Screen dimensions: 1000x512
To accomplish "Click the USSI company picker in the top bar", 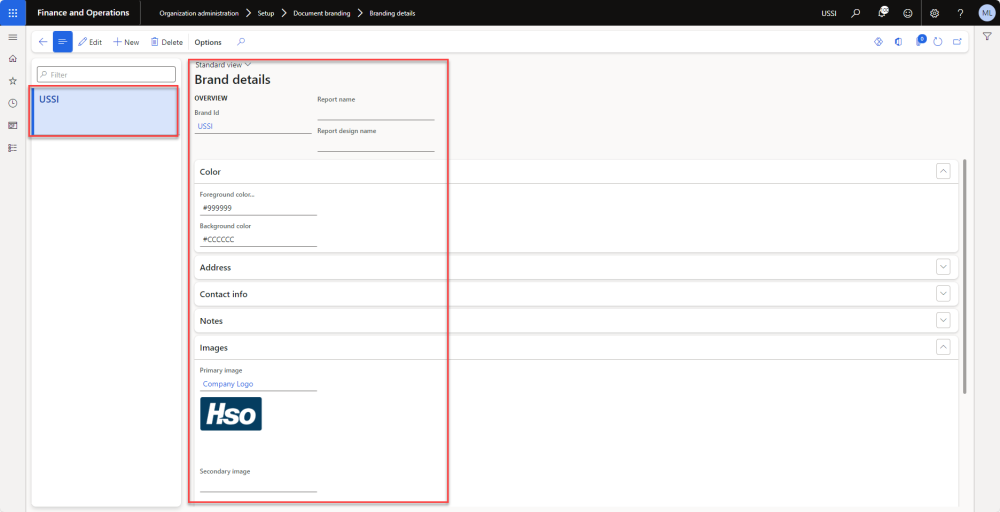I will [828, 13].
